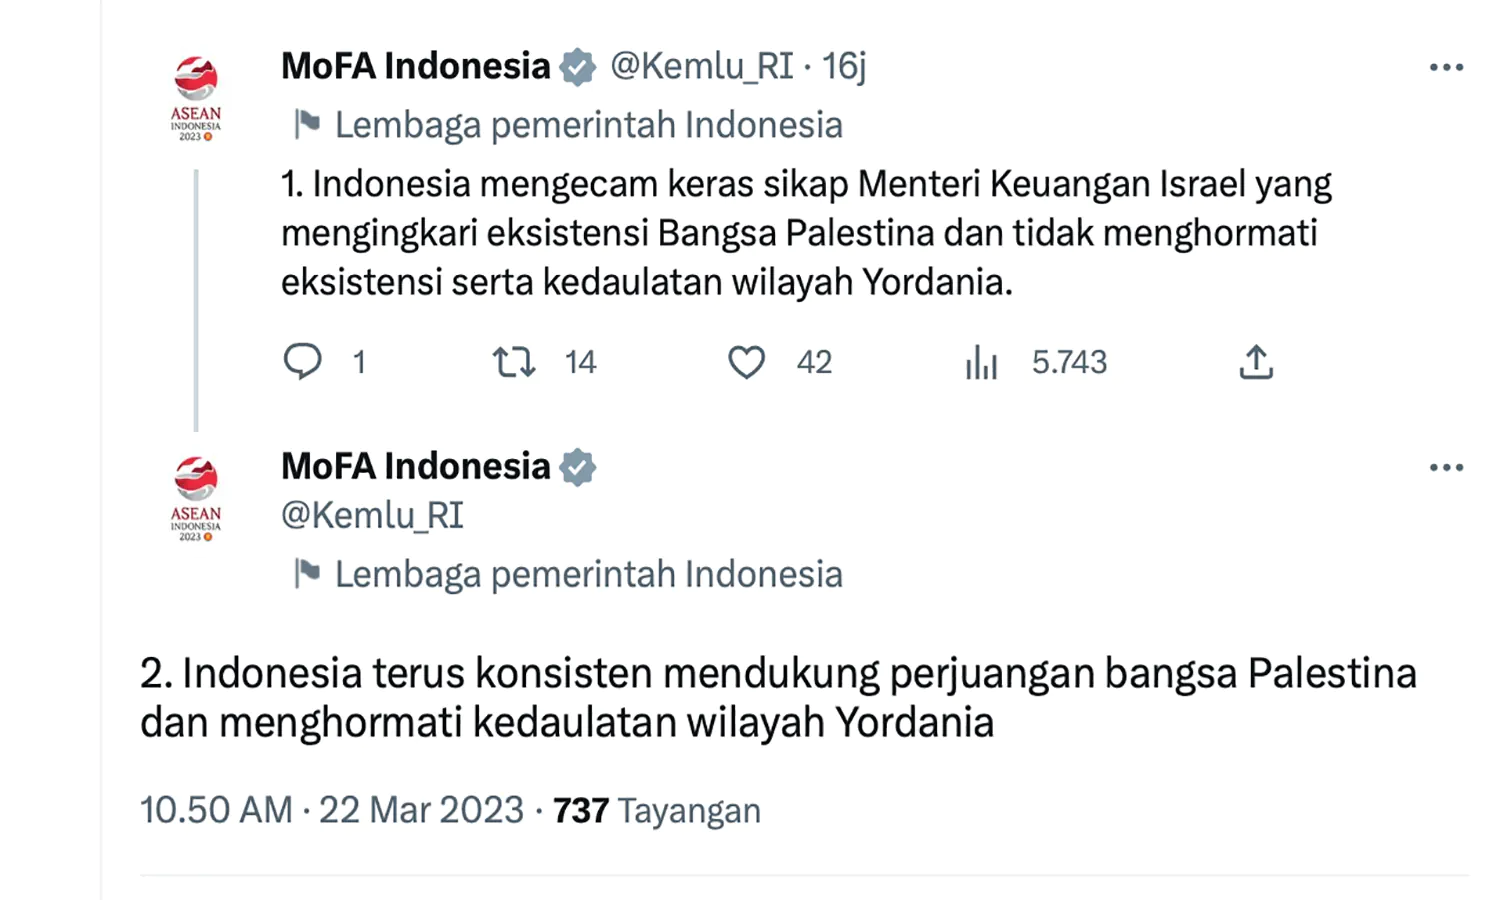Open MoFA Indonesia name on first tweet
Screen dimensions: 1500x900
pyautogui.click(x=416, y=66)
